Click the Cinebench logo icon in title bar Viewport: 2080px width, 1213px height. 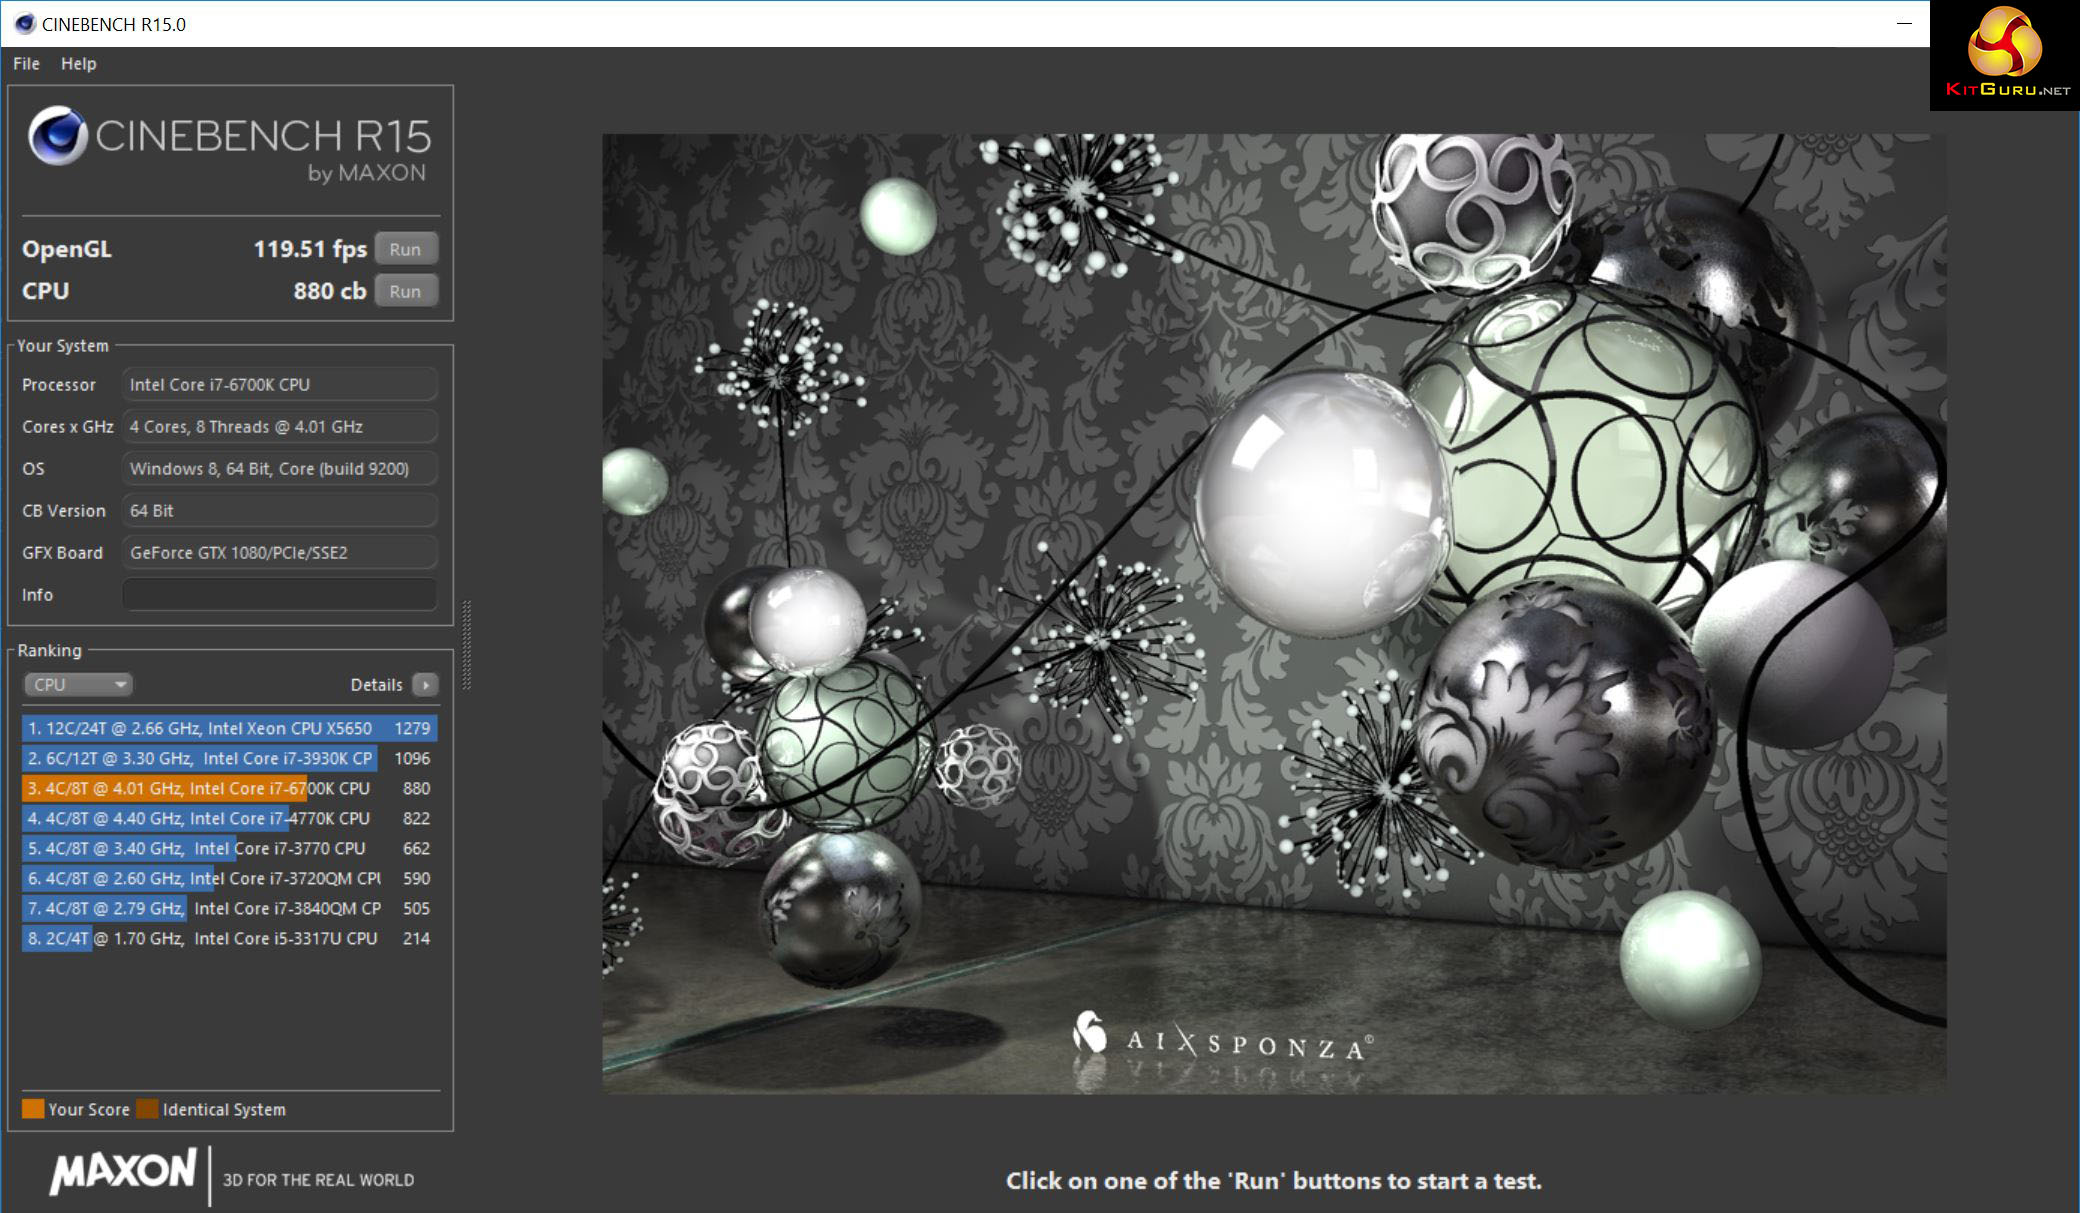[24, 24]
